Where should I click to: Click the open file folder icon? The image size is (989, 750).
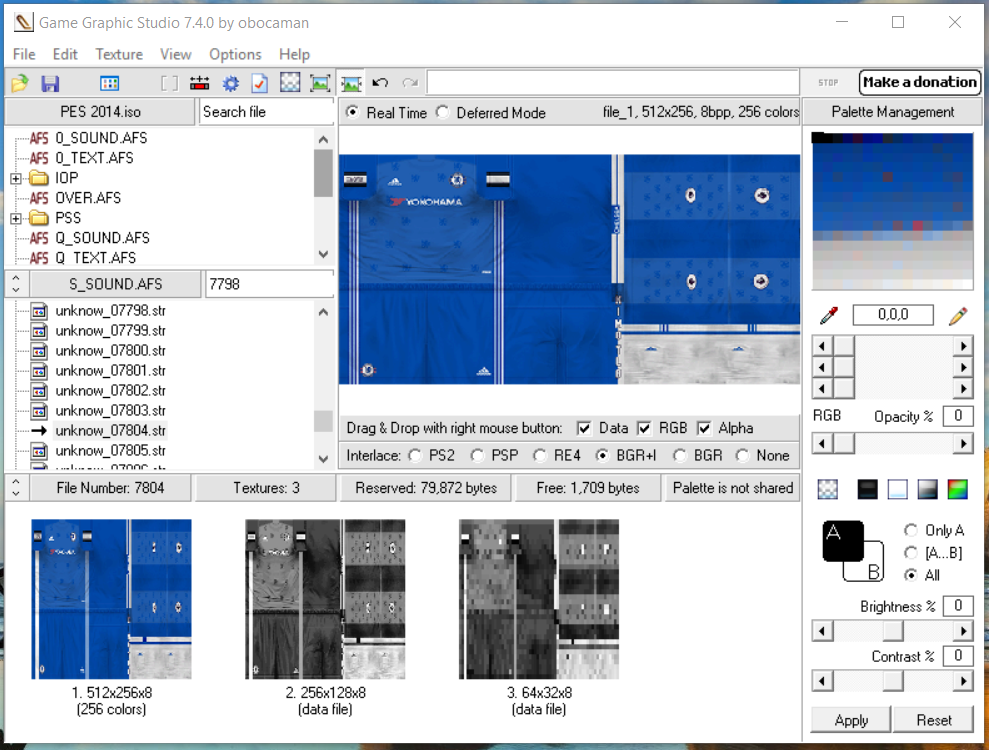20,83
